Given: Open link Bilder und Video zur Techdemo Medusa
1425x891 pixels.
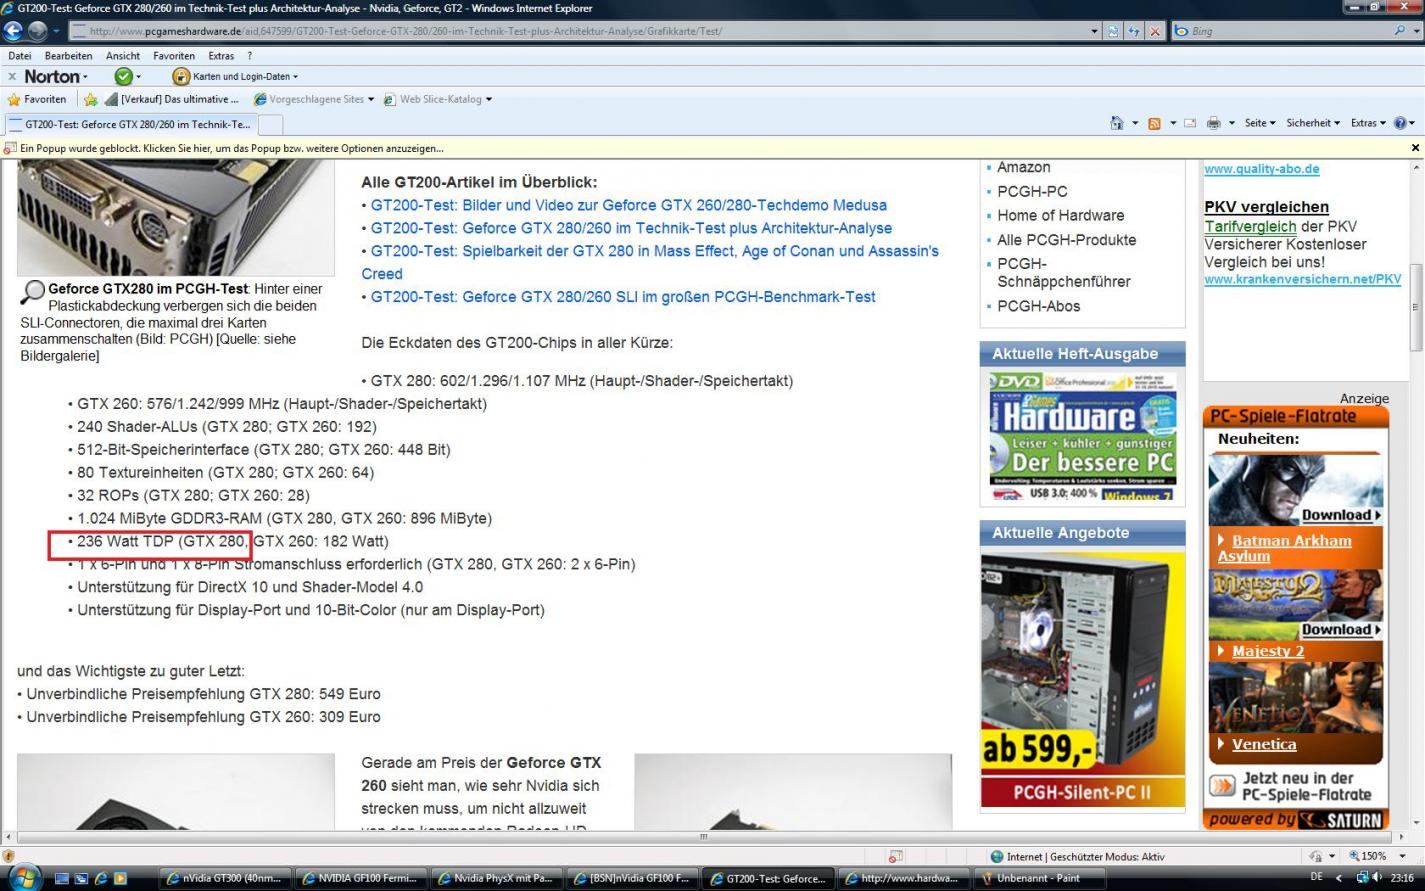Looking at the screenshot, I should tap(628, 205).
